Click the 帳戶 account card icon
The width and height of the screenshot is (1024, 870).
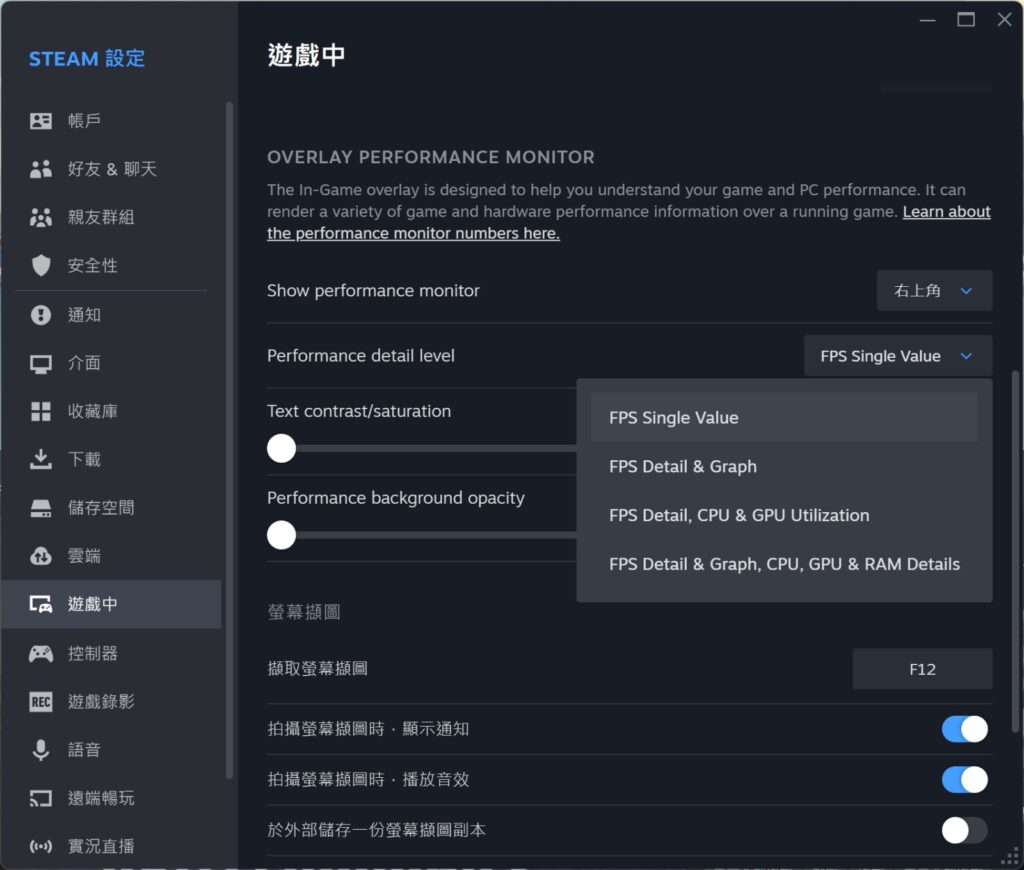click(41, 121)
